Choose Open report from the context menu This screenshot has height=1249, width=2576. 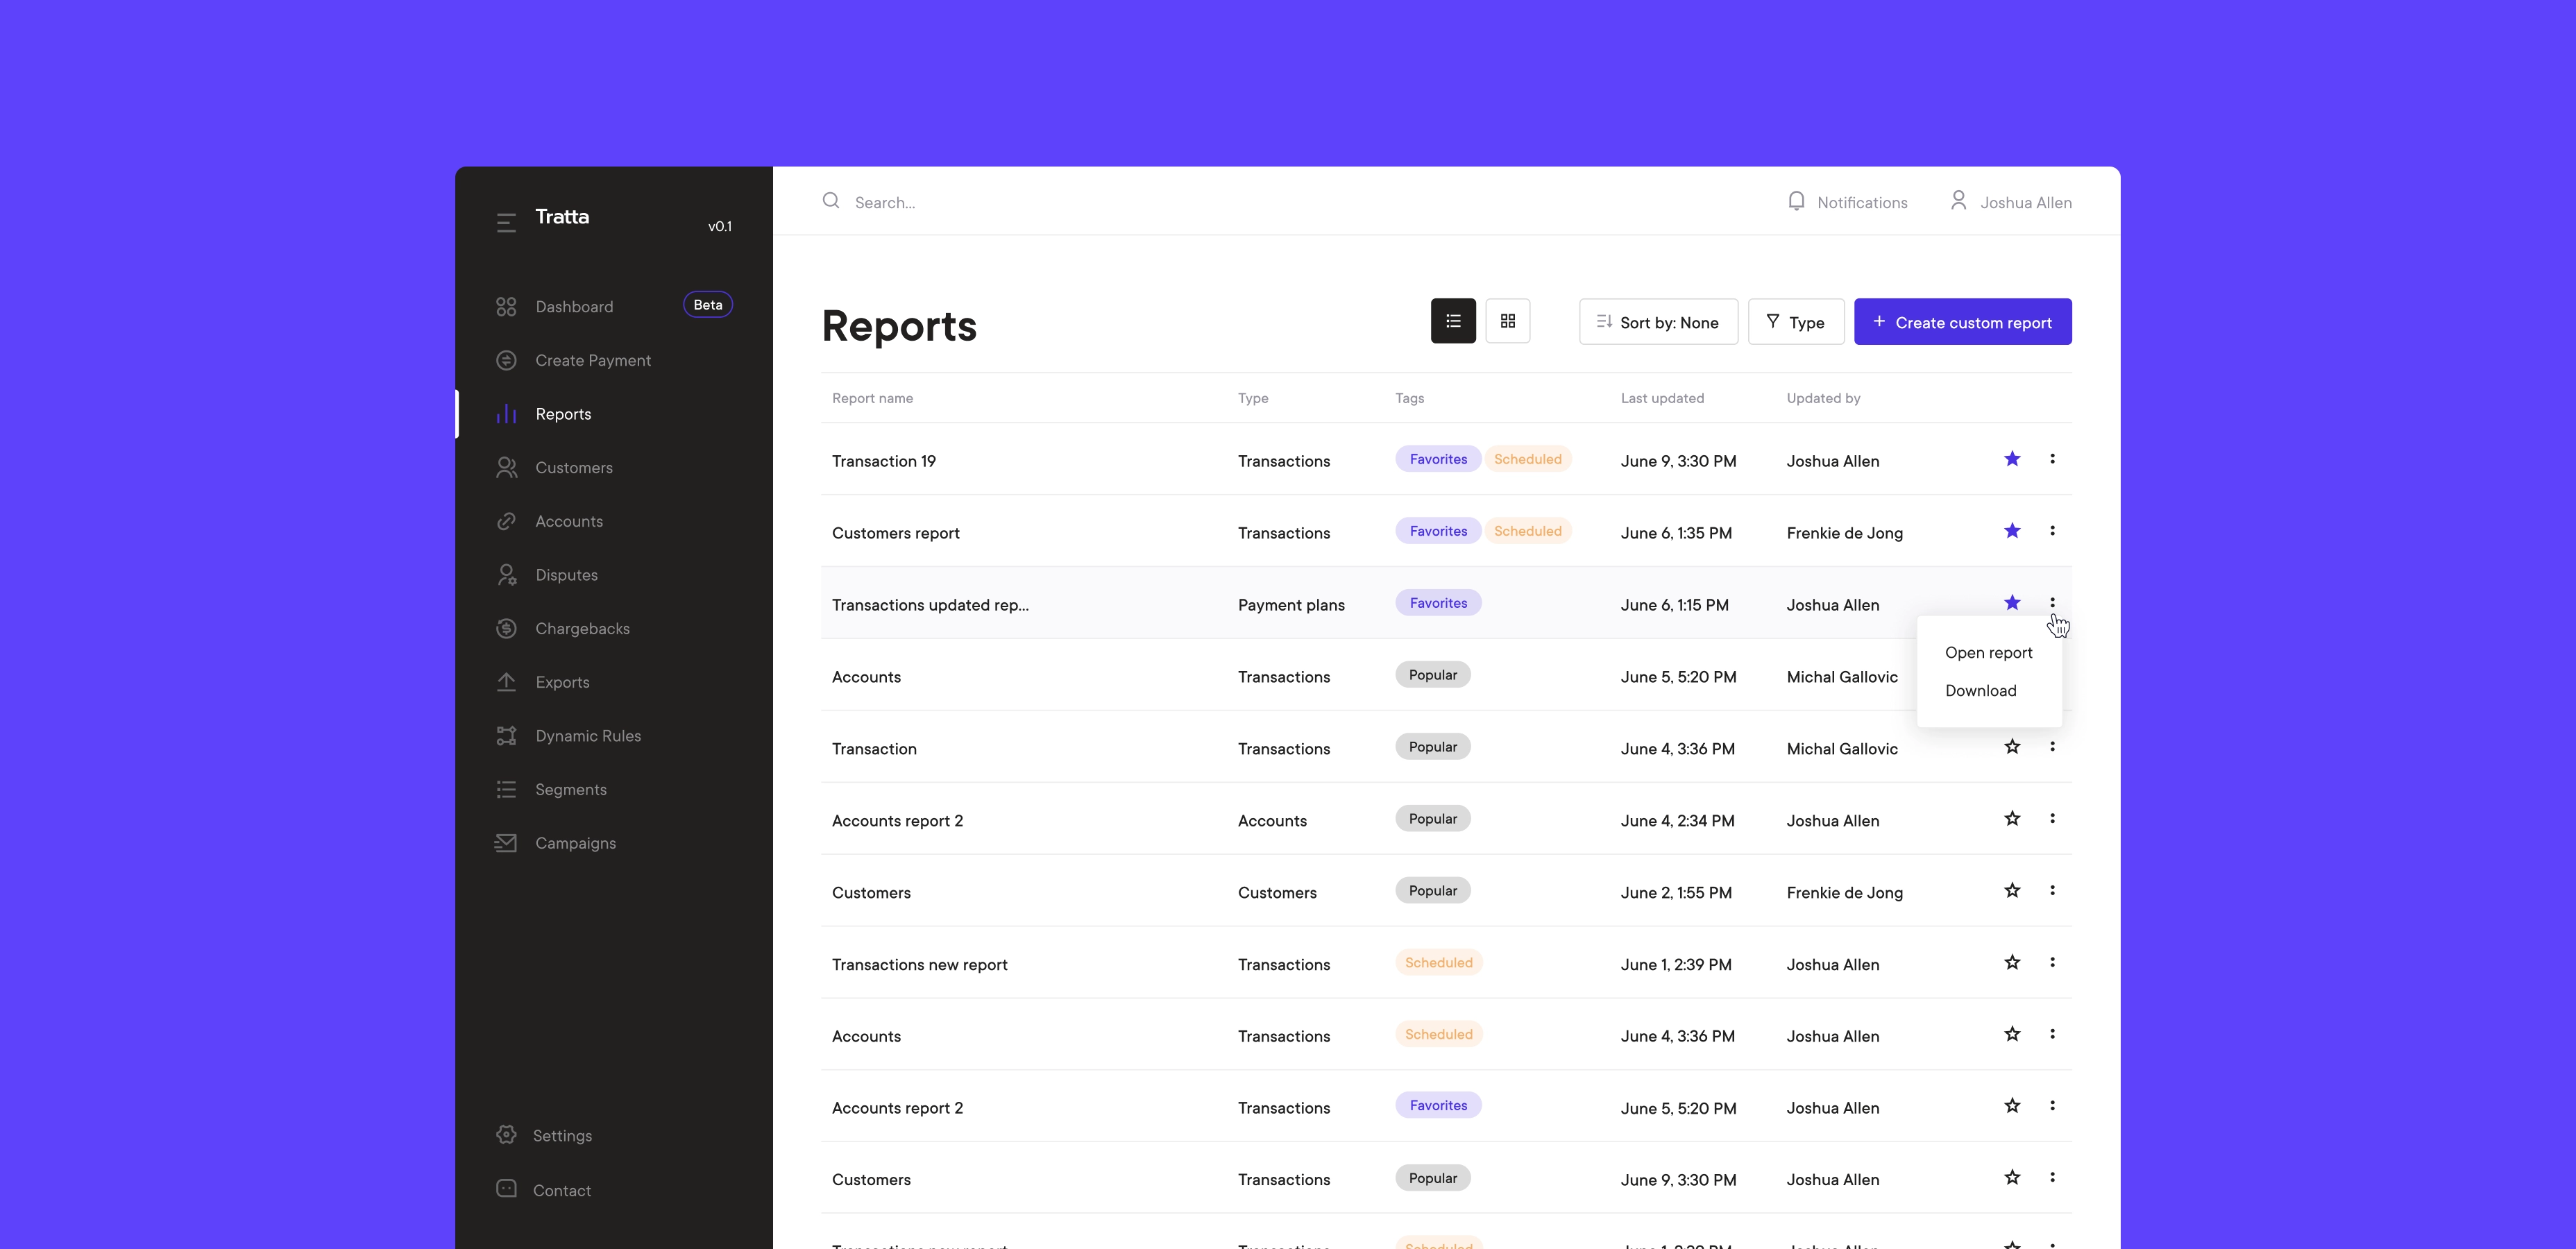point(1988,652)
